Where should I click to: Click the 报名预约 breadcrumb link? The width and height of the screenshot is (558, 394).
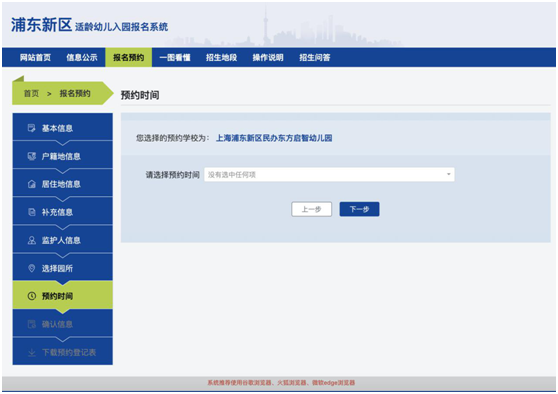tap(75, 94)
